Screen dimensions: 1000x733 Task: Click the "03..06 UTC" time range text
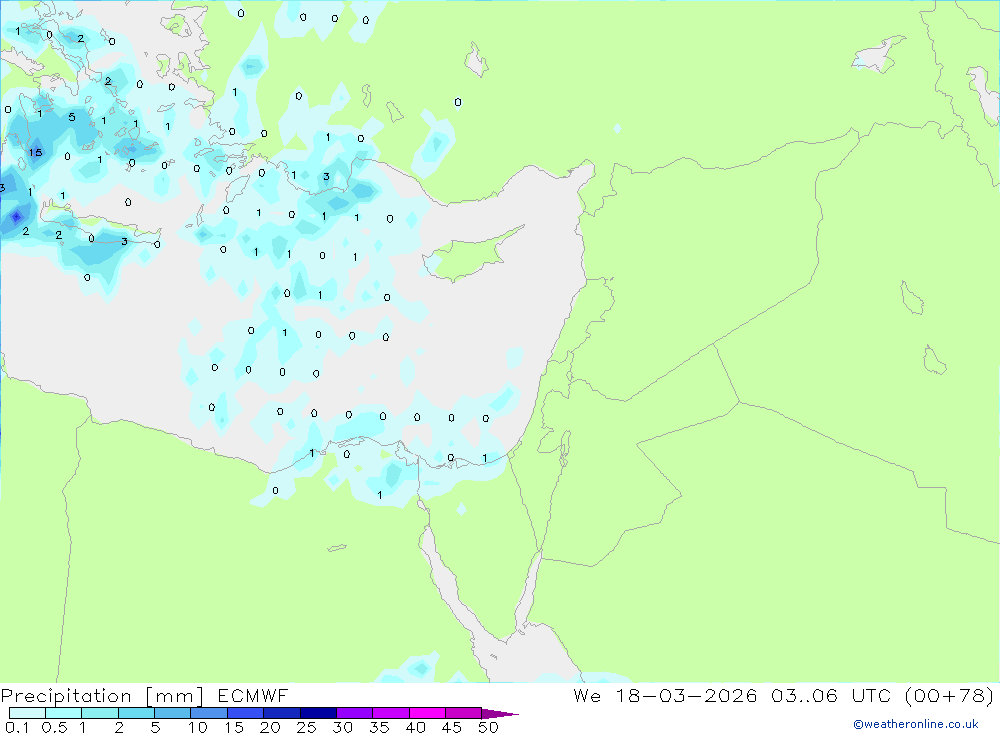click(831, 696)
